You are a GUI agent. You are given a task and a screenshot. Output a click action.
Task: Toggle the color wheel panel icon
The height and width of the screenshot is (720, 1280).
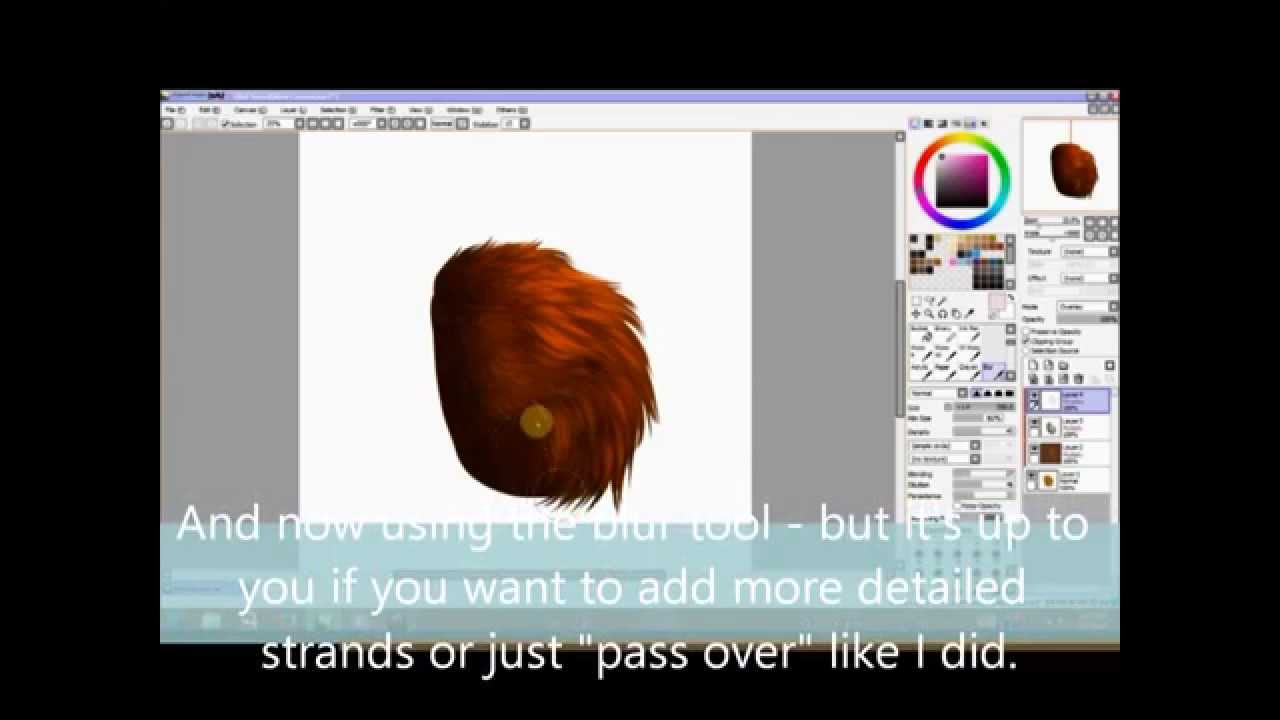(x=915, y=124)
